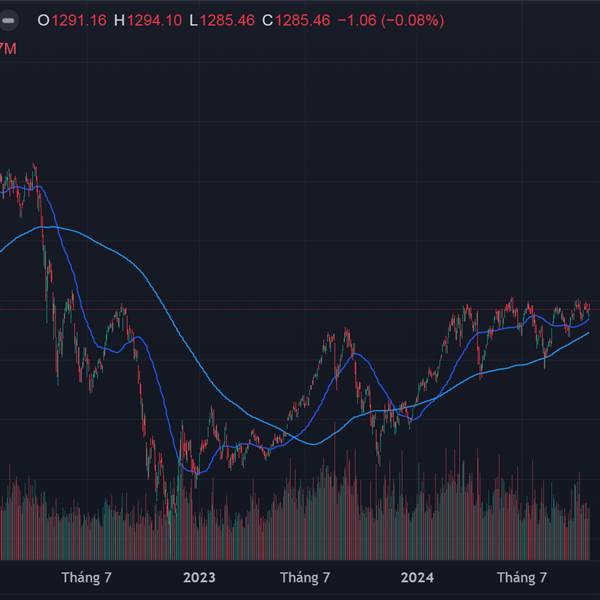Select the open price value O1291.16
This screenshot has height=600, width=600.
(x=72, y=20)
